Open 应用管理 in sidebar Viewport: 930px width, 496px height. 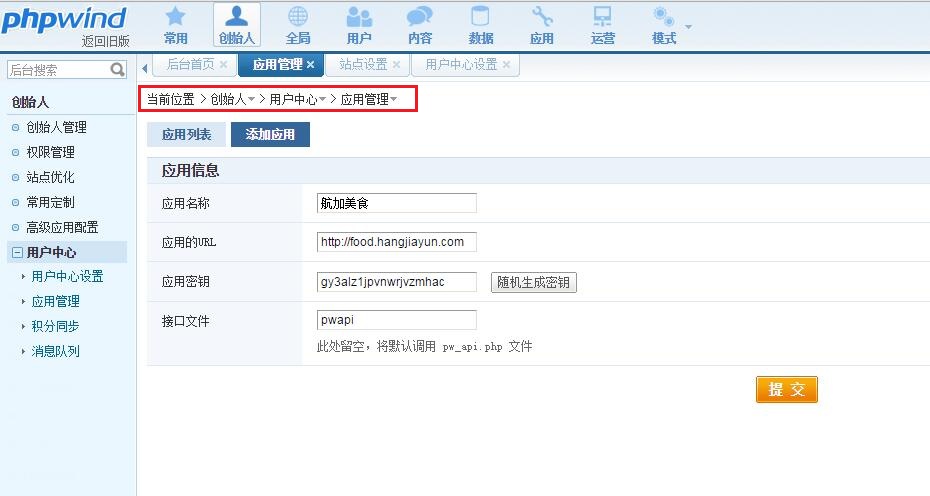[55, 301]
